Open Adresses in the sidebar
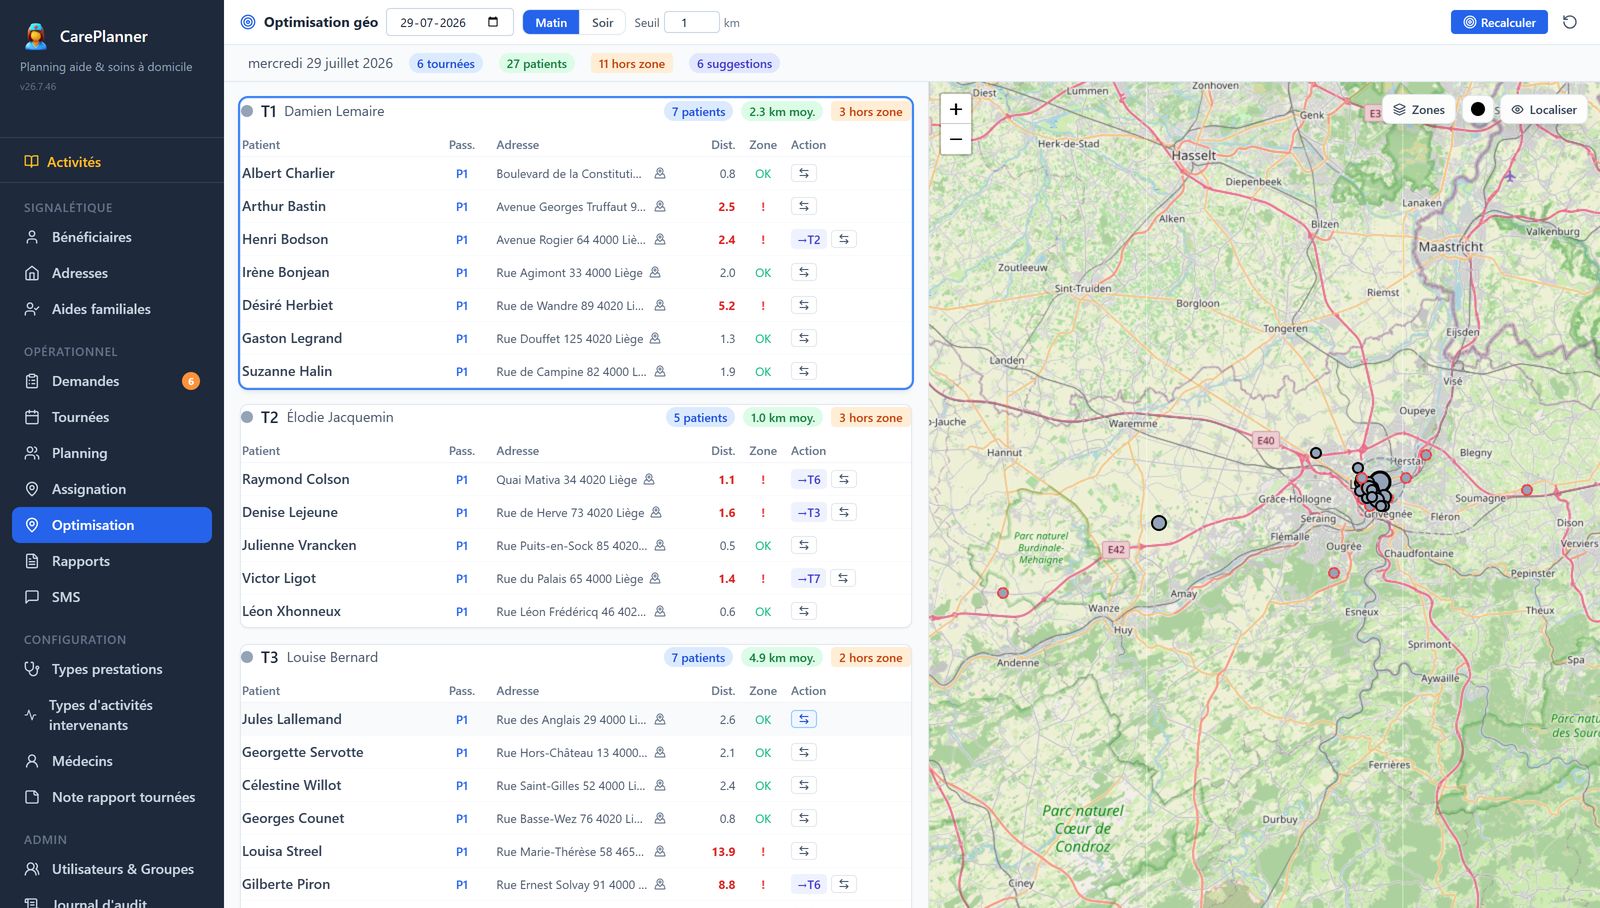 (112, 273)
